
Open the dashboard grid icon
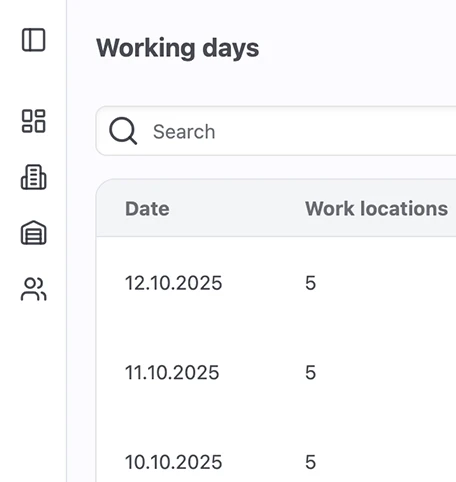coord(34,121)
